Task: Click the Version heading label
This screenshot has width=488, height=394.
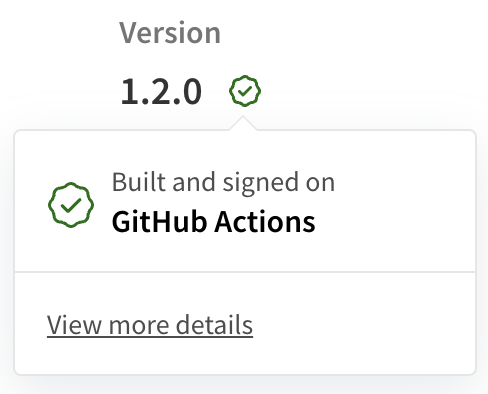Action: 170,32
